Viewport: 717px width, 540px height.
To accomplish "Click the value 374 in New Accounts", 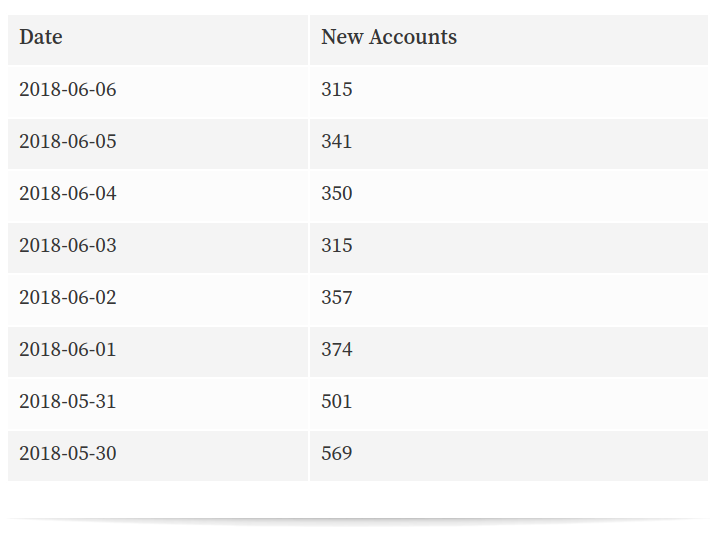I will [337, 350].
